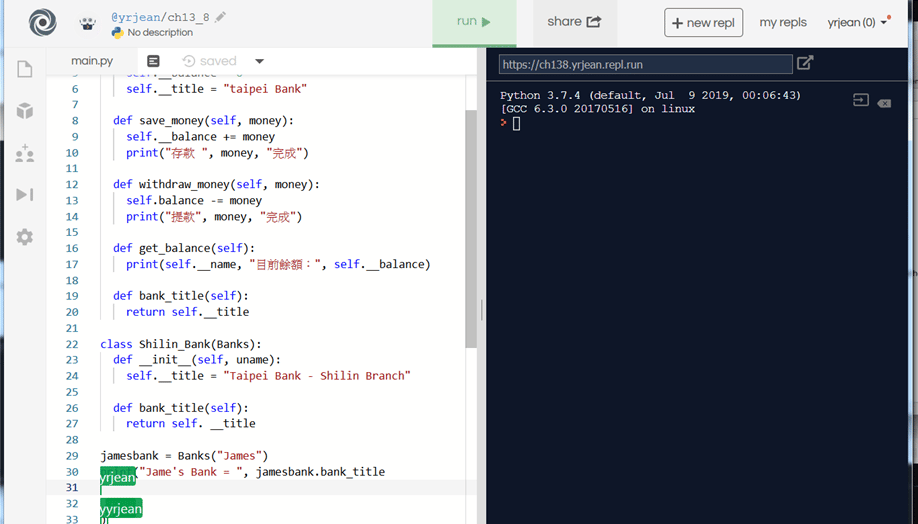Click line number 29 in gutter

point(71,455)
